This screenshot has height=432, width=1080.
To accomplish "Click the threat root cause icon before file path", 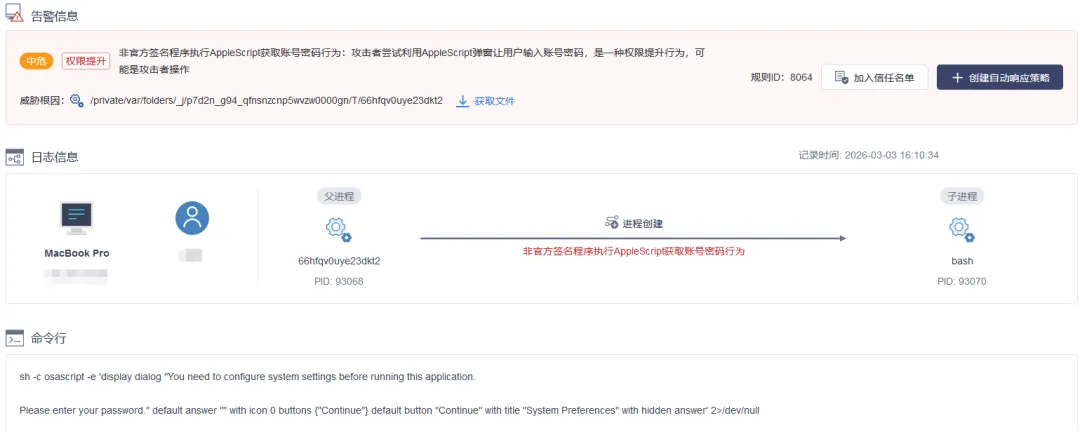I will (77, 101).
